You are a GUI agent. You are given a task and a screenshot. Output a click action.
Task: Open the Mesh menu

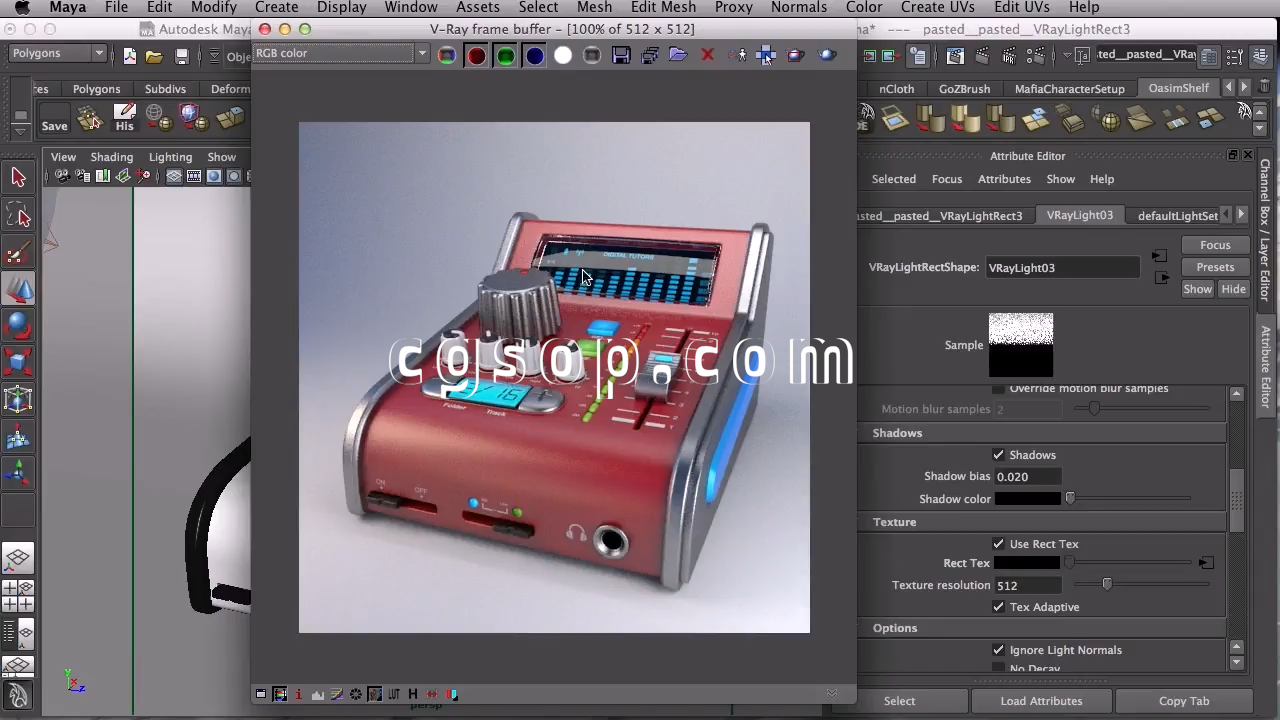[x=594, y=8]
